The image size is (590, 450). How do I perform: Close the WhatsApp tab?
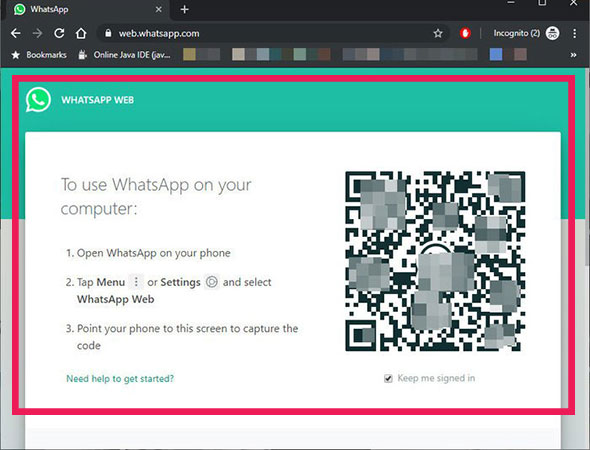pos(159,9)
